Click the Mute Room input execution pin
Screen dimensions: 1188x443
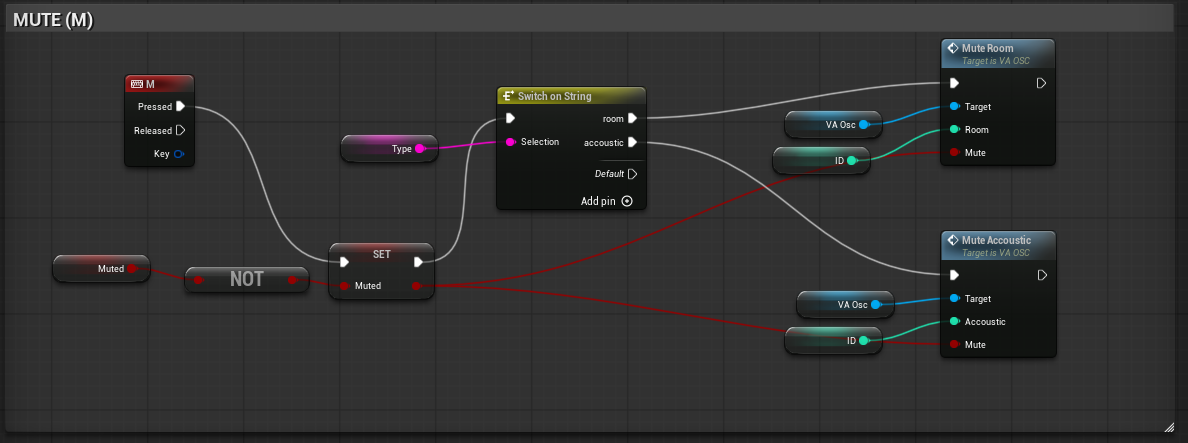955,83
